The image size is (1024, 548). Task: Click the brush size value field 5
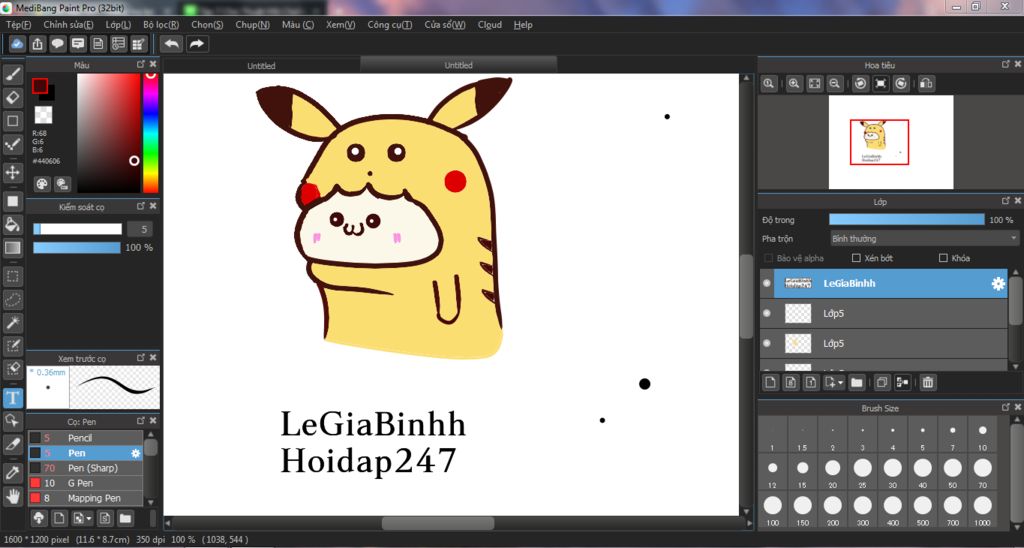(140, 229)
